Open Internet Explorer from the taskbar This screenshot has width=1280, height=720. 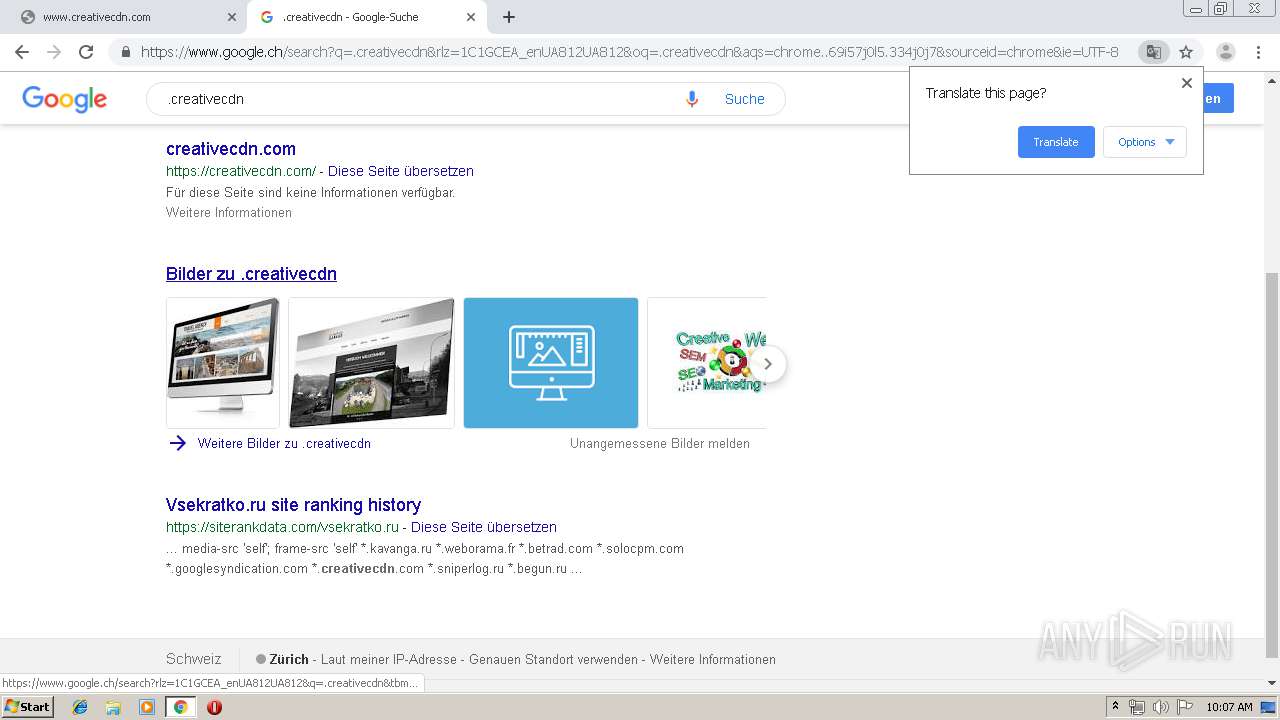click(80, 707)
